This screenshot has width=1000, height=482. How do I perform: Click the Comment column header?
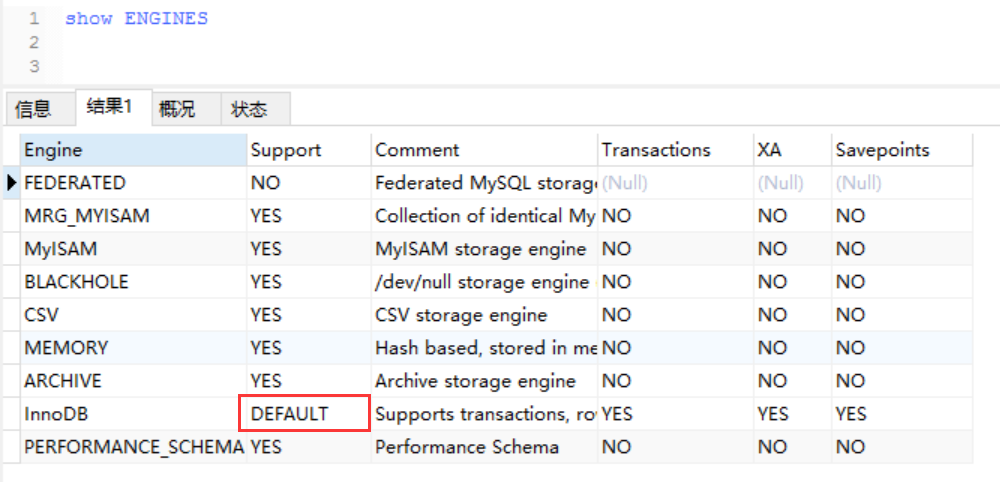coord(484,150)
